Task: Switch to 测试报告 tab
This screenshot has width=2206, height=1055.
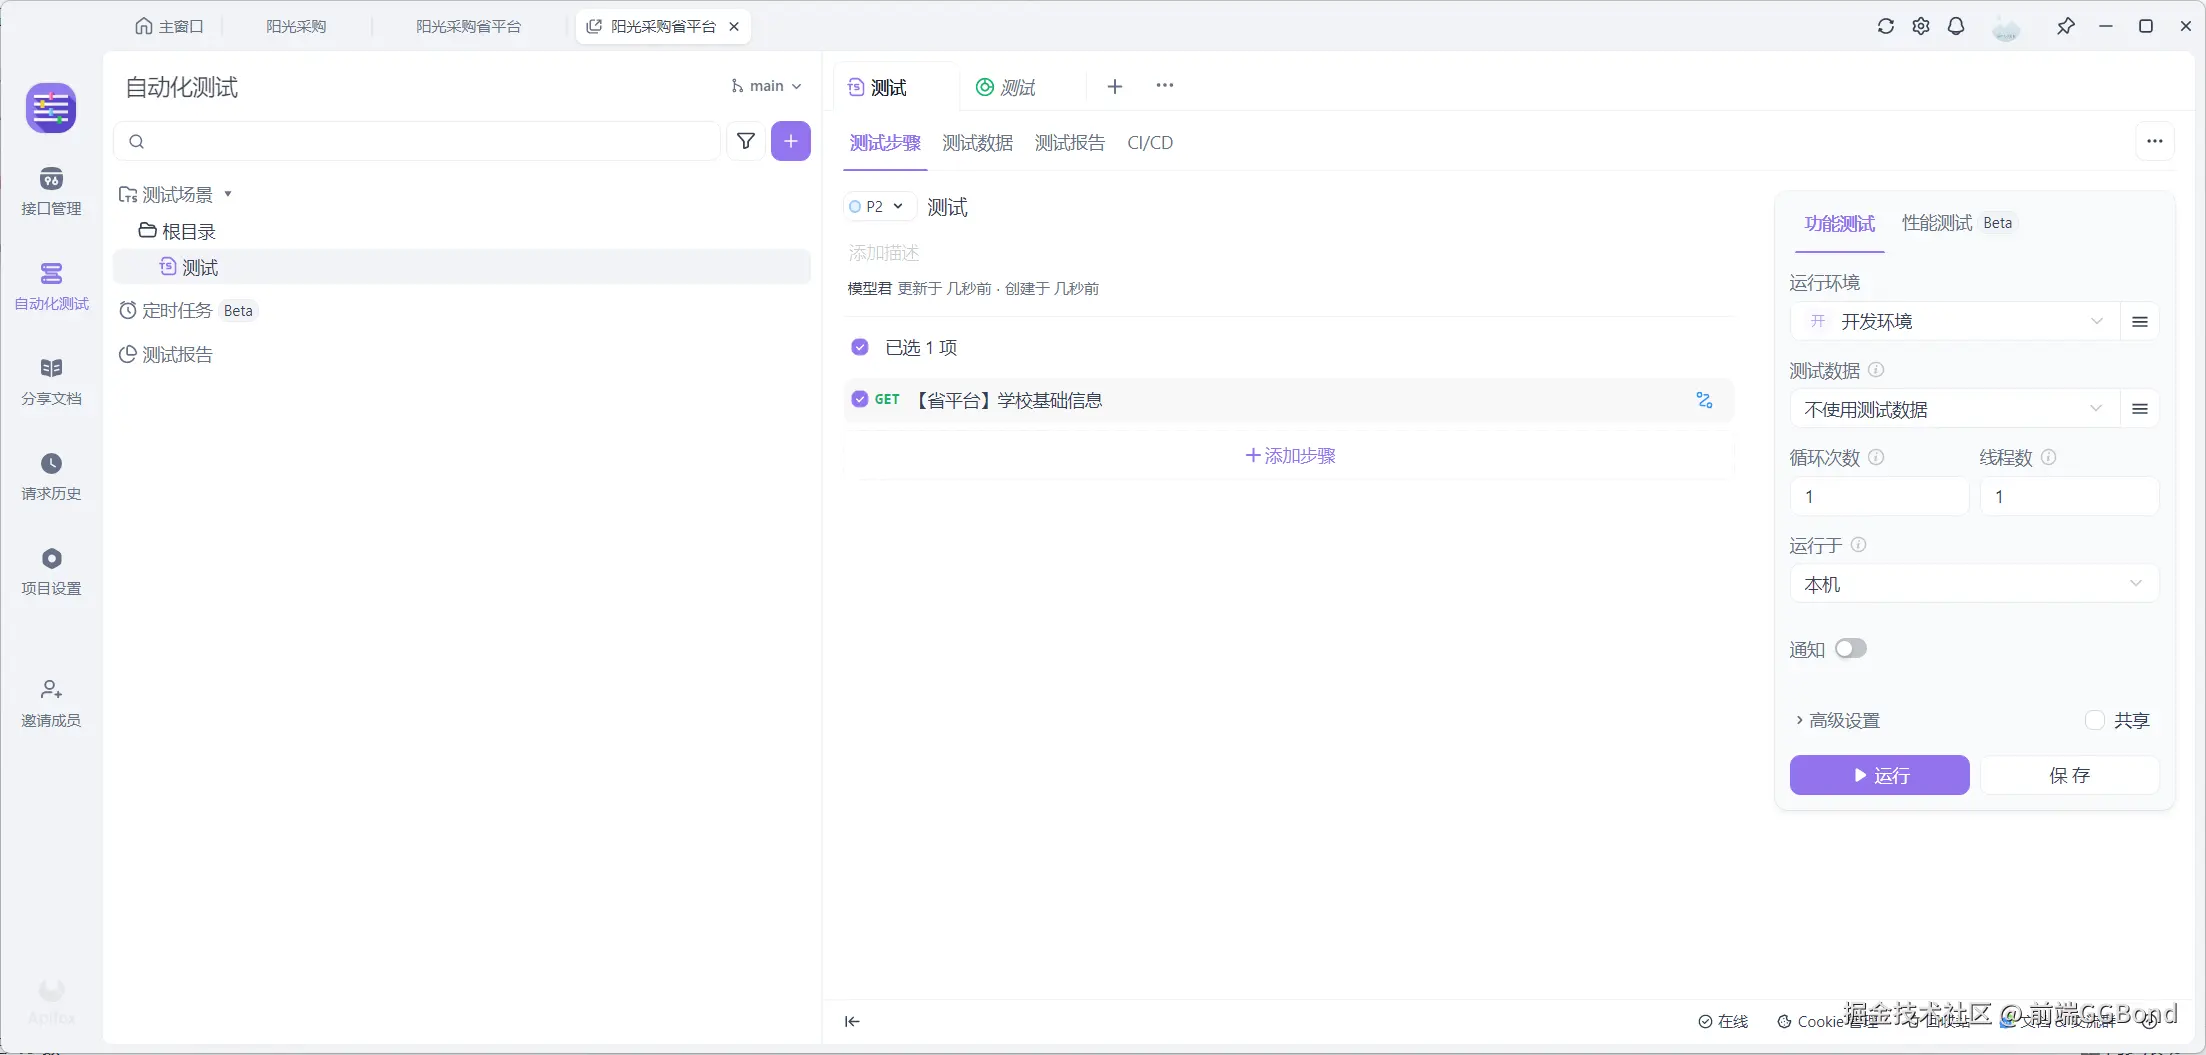Action: [1070, 143]
